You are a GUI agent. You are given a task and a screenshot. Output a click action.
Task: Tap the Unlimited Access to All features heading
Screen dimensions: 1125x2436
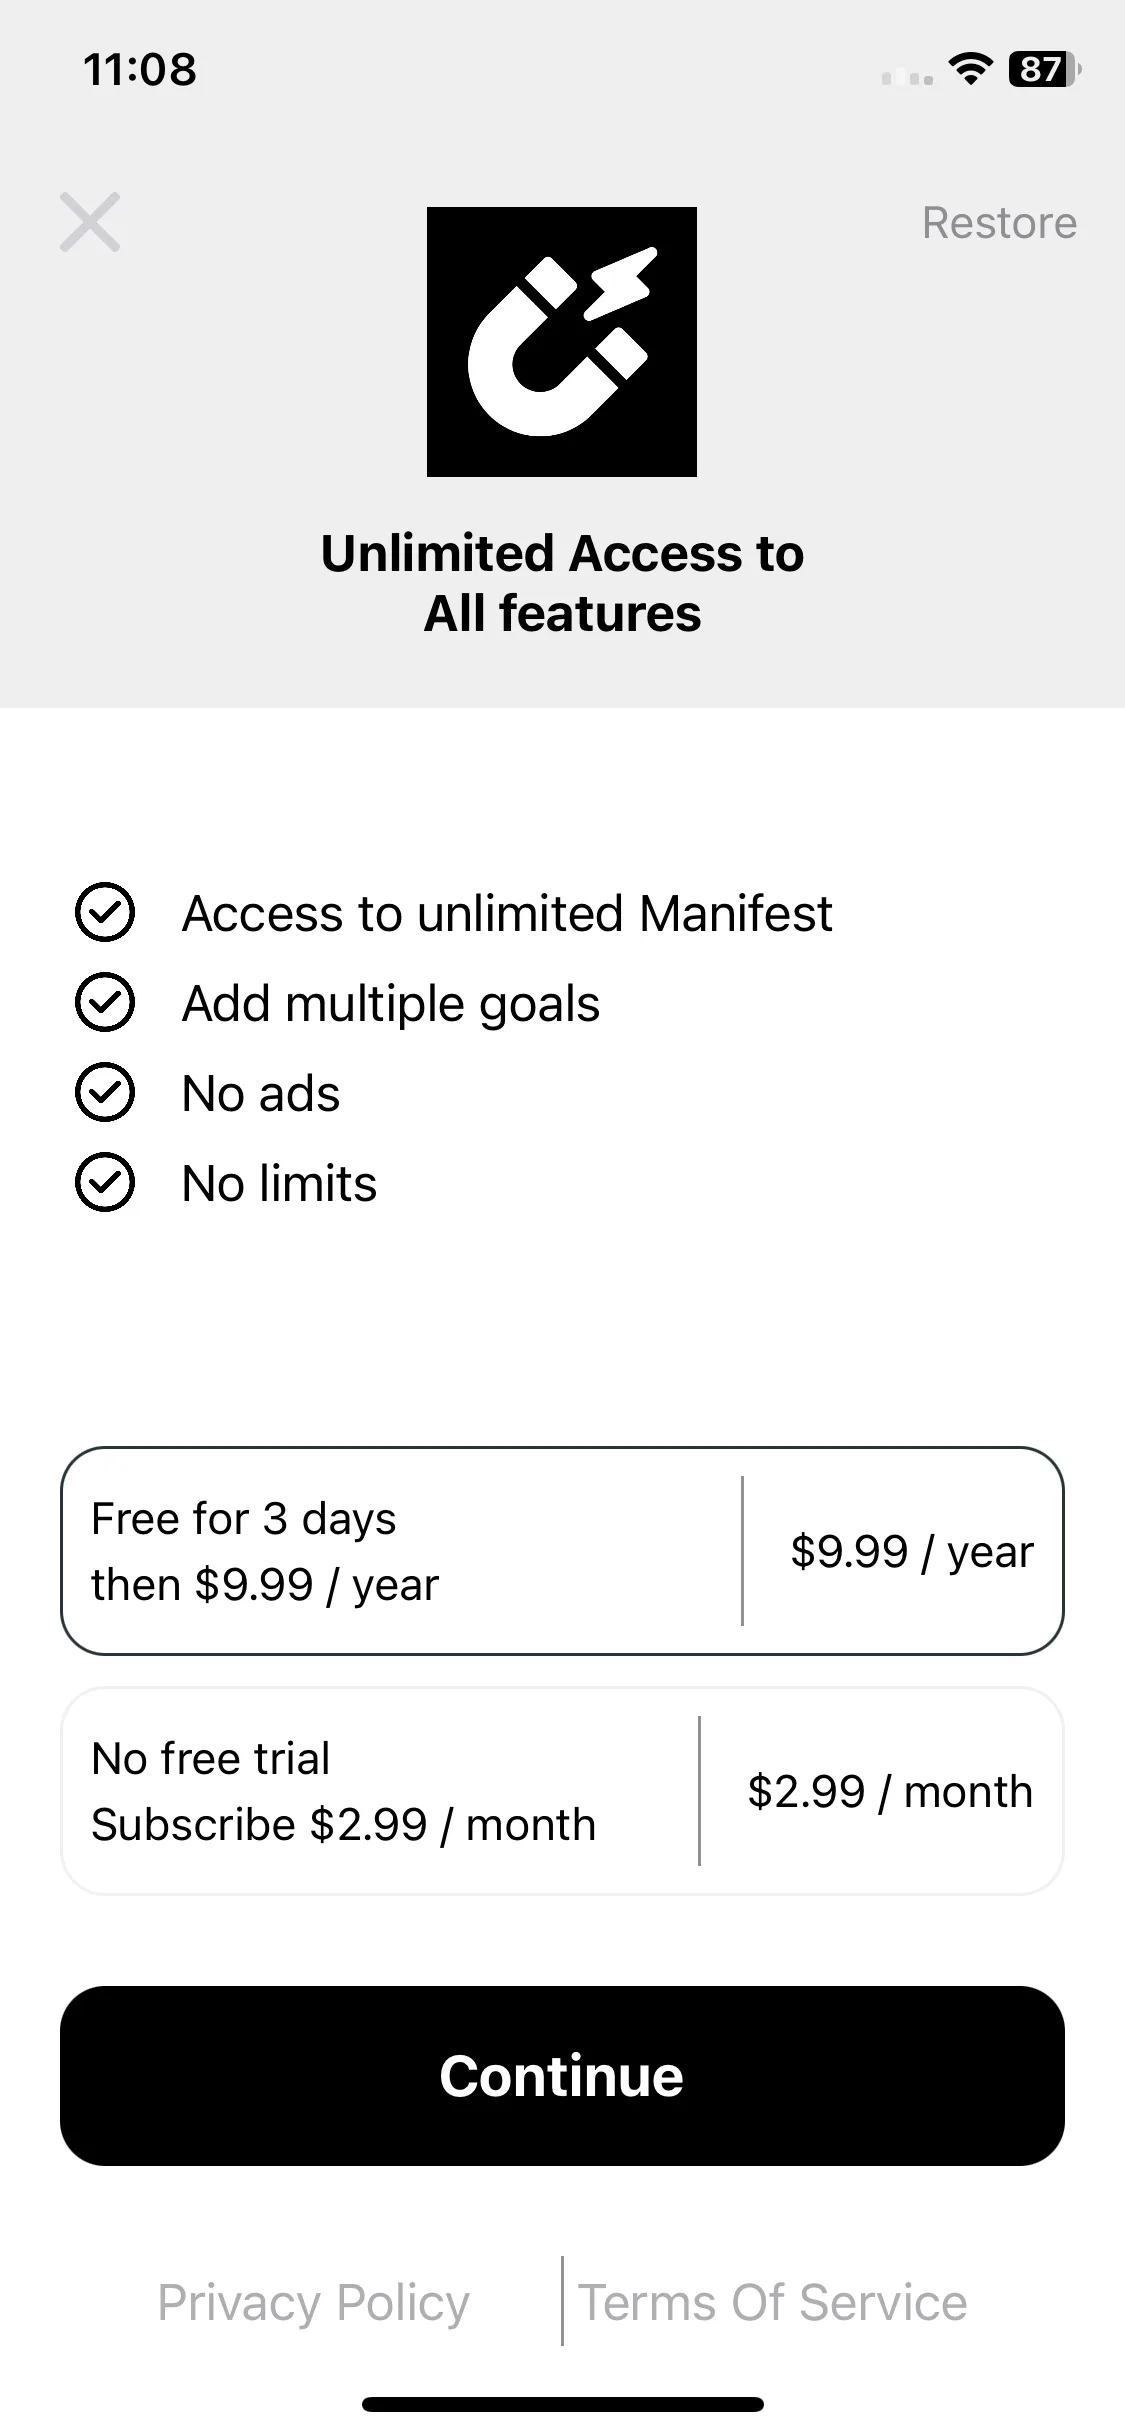(562, 583)
